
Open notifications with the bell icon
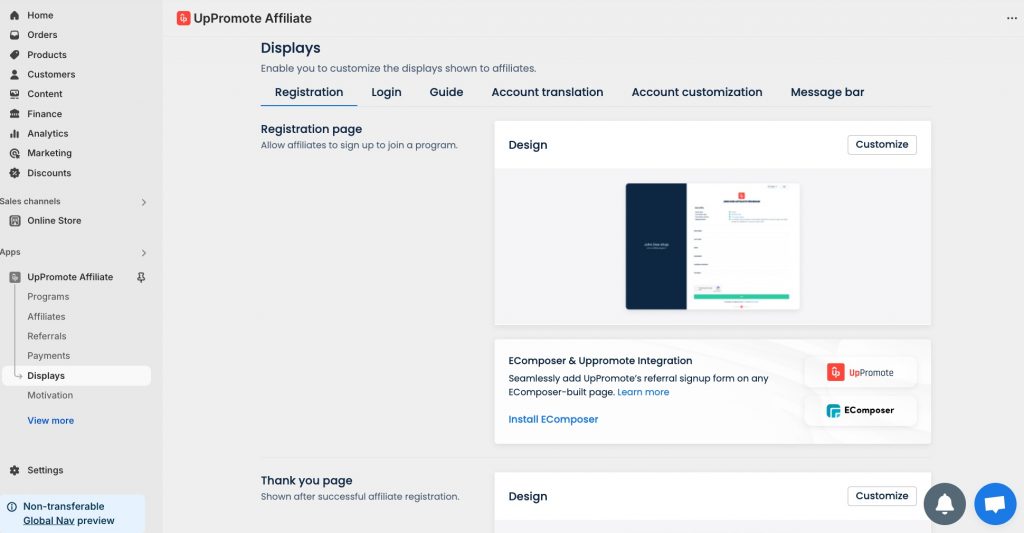(944, 504)
